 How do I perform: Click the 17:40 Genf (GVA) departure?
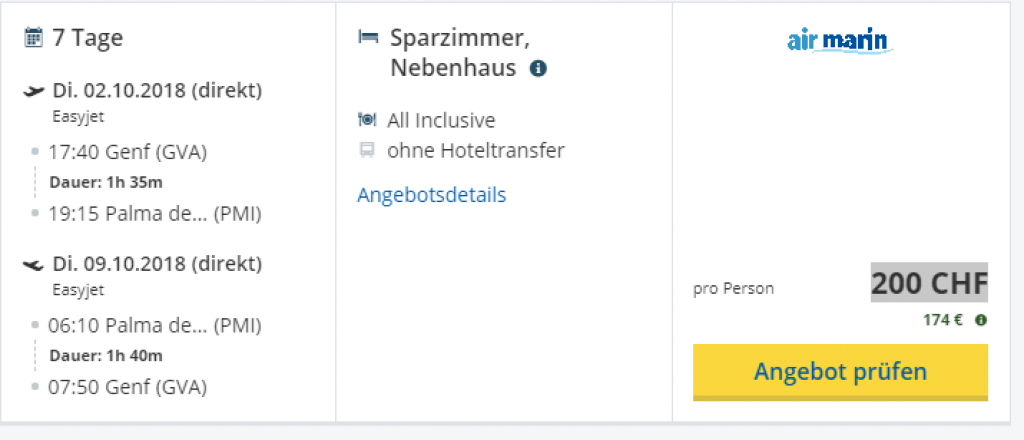(x=127, y=153)
